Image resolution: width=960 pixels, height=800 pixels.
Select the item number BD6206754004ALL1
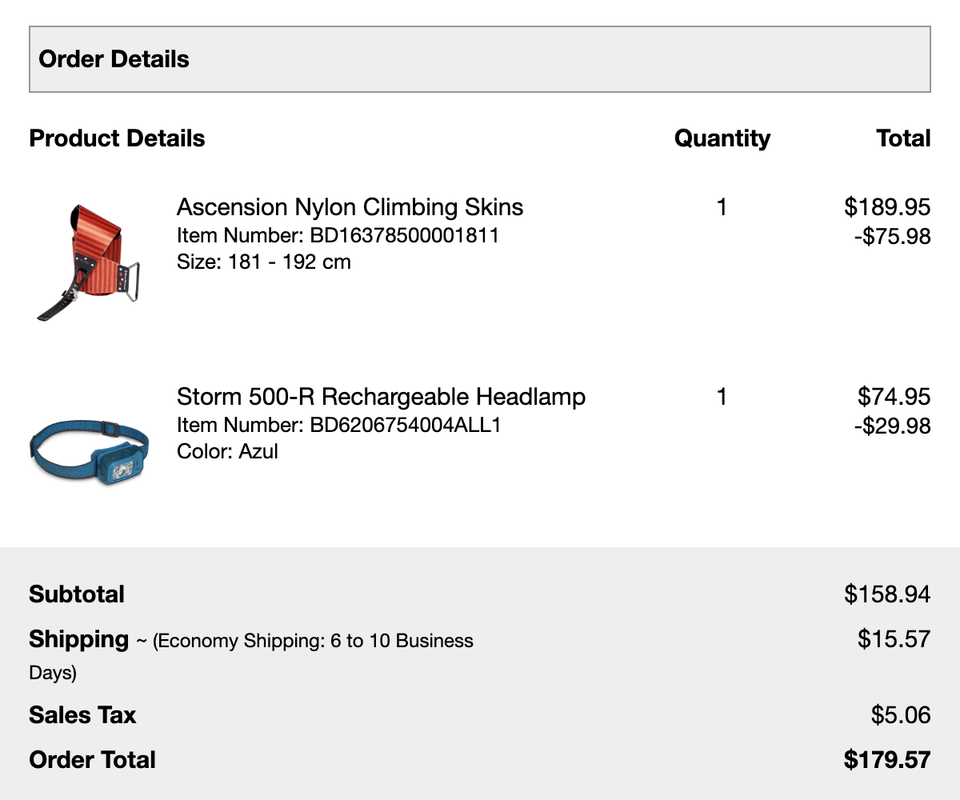(x=405, y=425)
